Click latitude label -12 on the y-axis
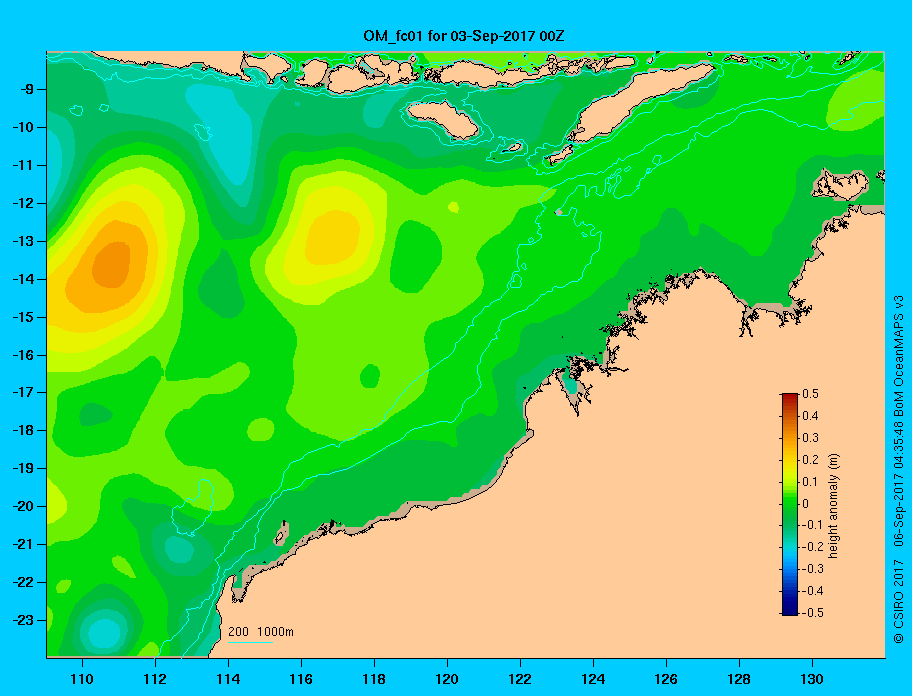 [x=23, y=204]
